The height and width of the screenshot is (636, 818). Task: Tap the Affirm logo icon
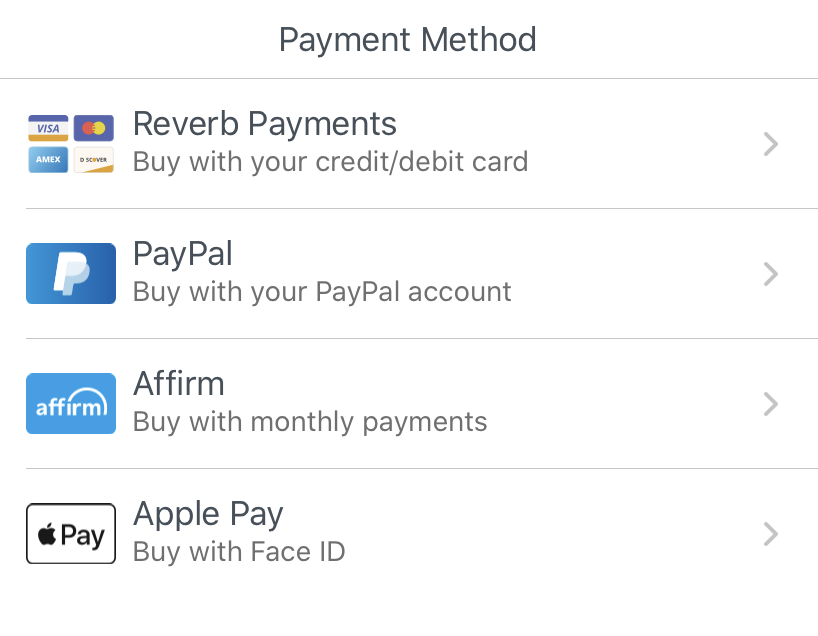tap(71, 404)
